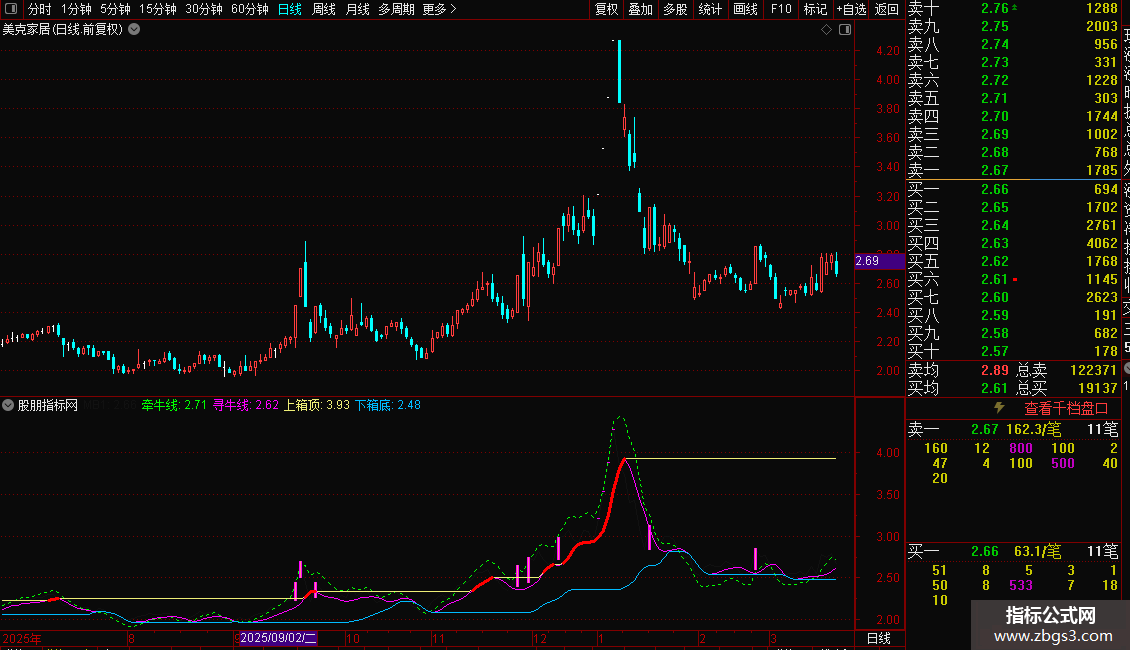
Task: Click the 日线 label at chart bottom-right
Action: tap(878, 638)
